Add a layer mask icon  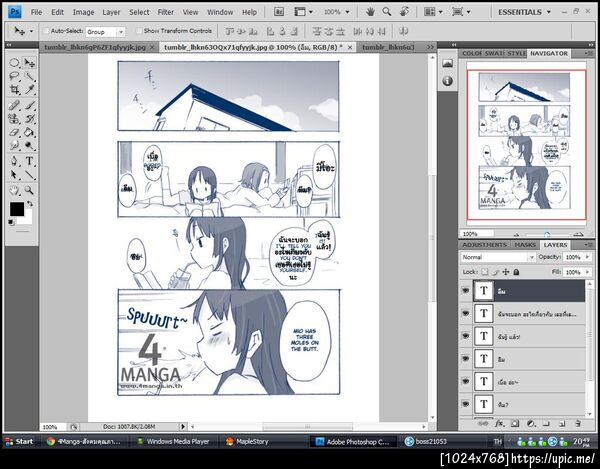tap(515, 423)
